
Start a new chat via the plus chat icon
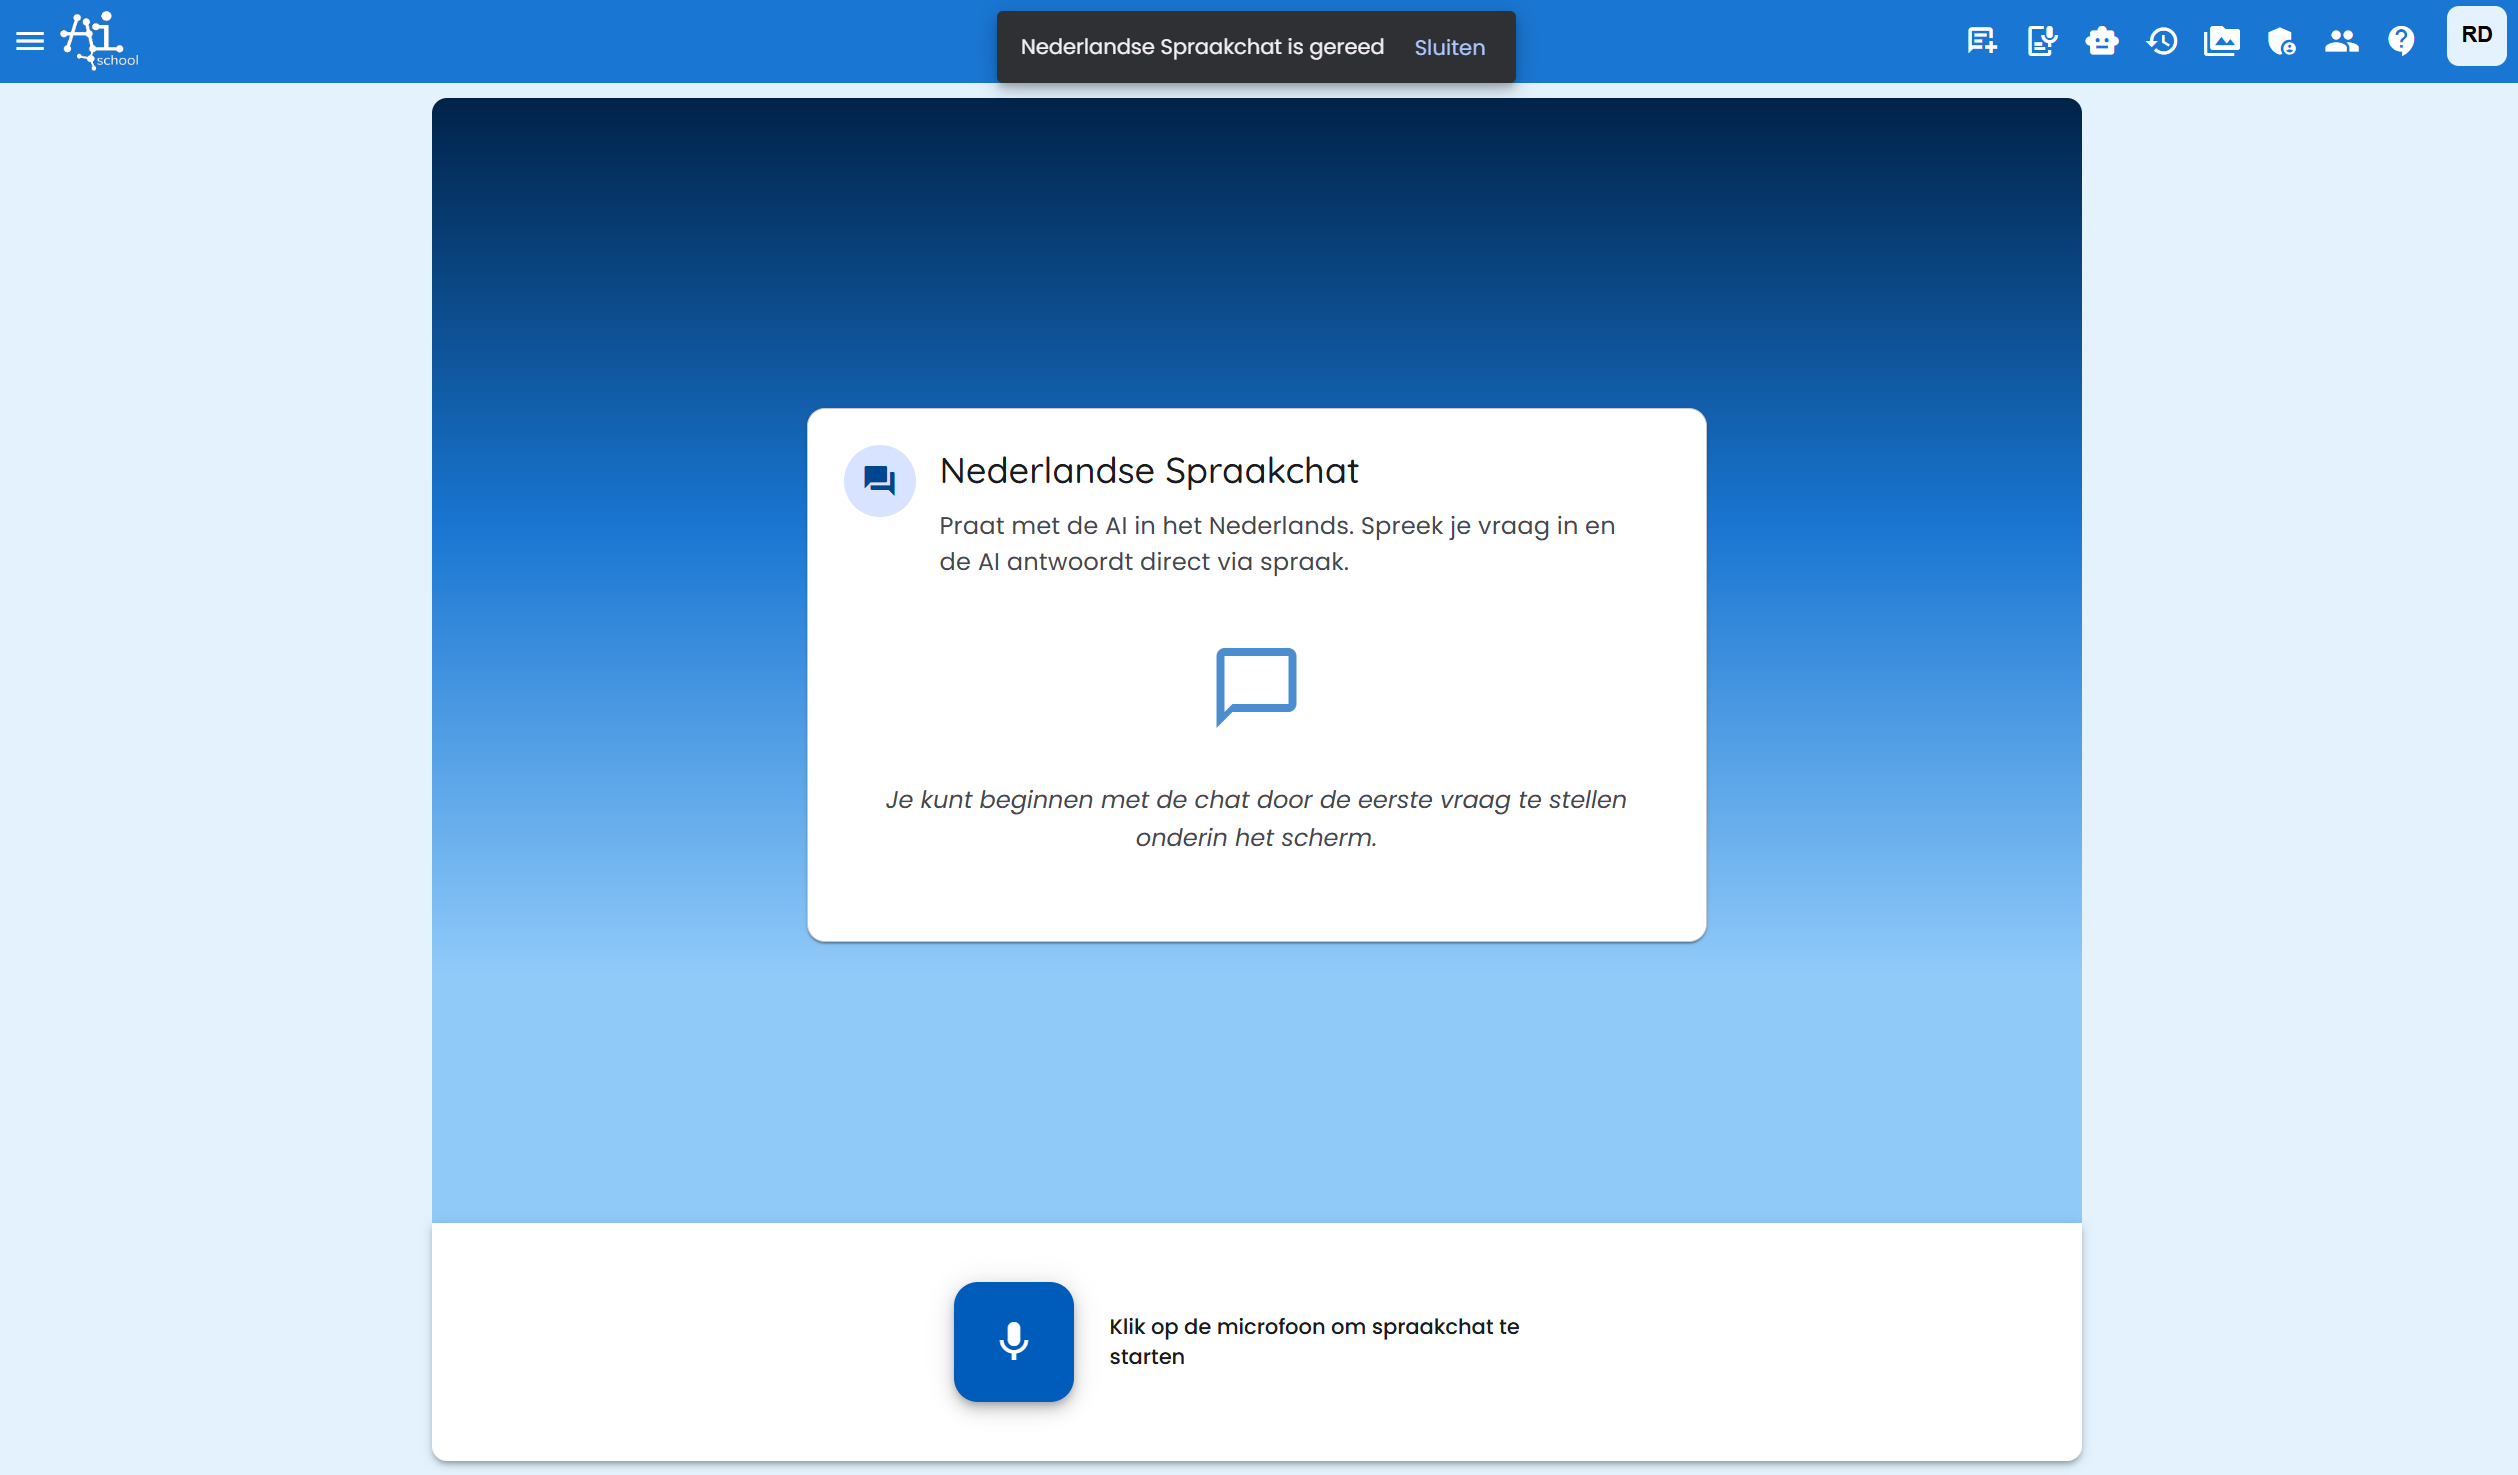1981,41
